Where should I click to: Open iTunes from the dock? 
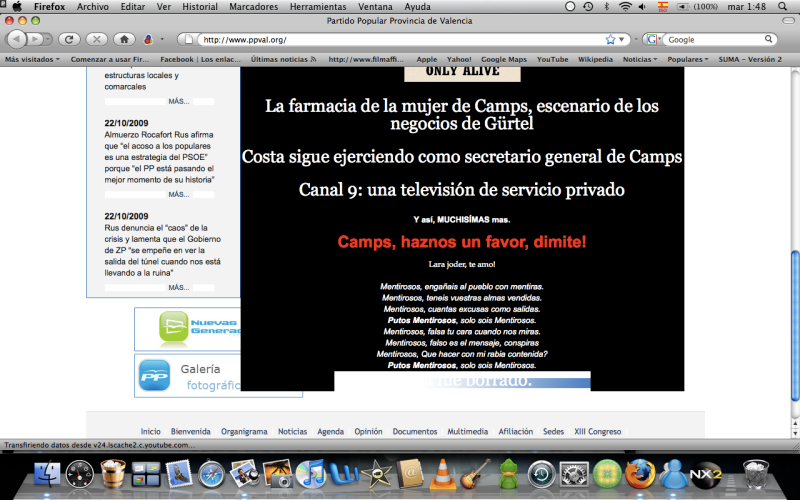(x=313, y=472)
